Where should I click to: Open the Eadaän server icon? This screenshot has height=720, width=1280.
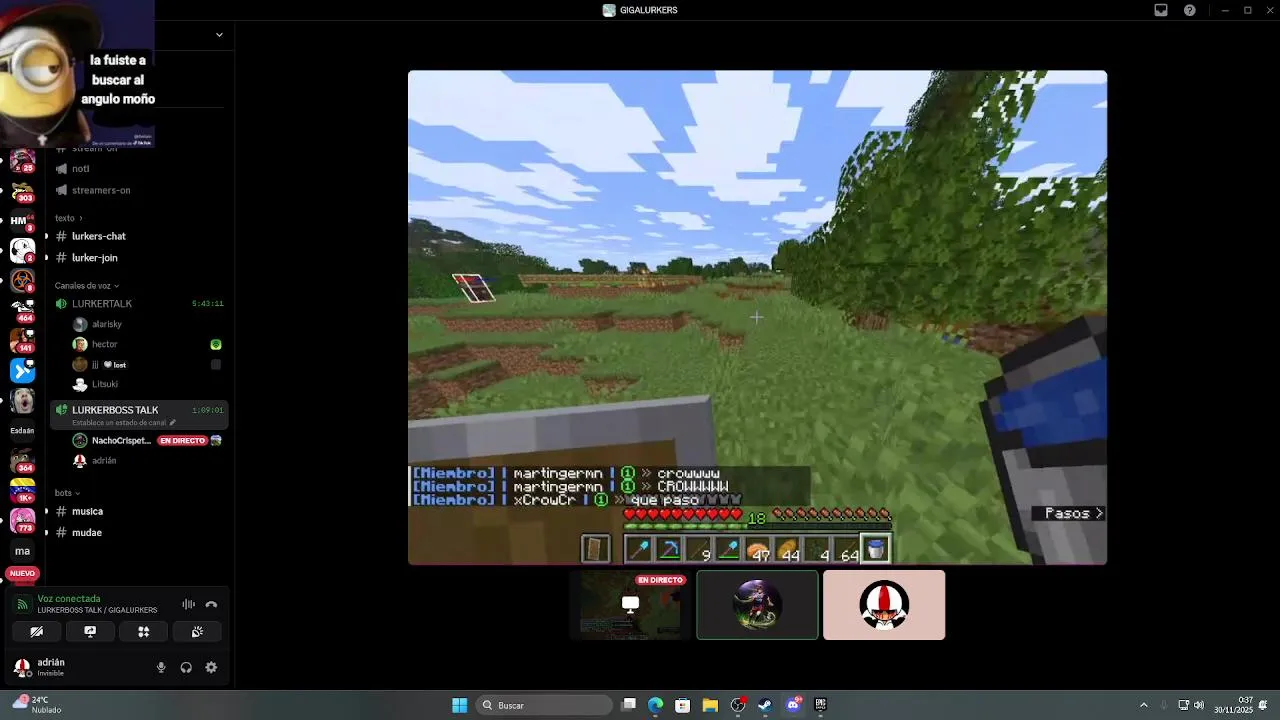click(x=22, y=431)
